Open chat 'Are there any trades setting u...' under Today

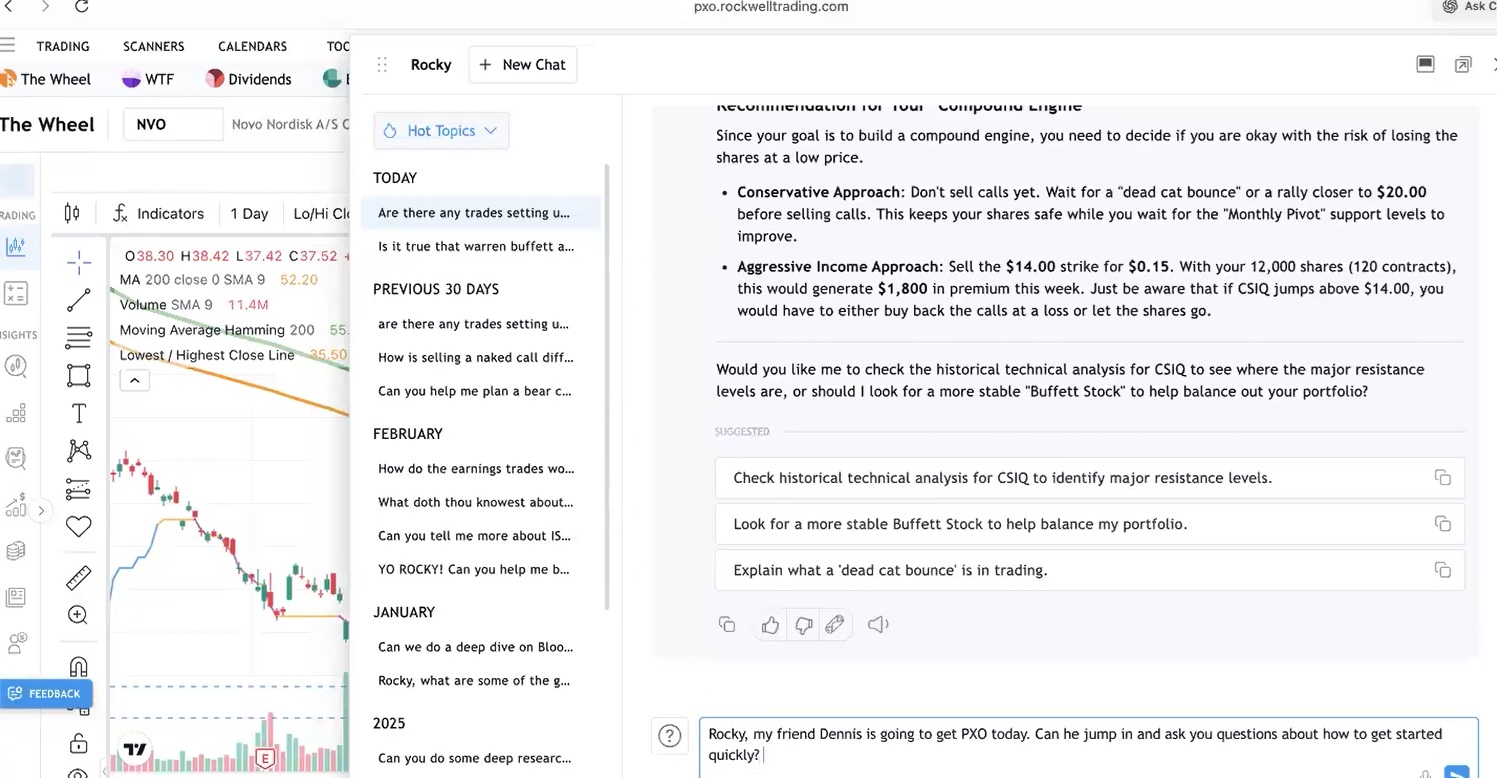481,213
